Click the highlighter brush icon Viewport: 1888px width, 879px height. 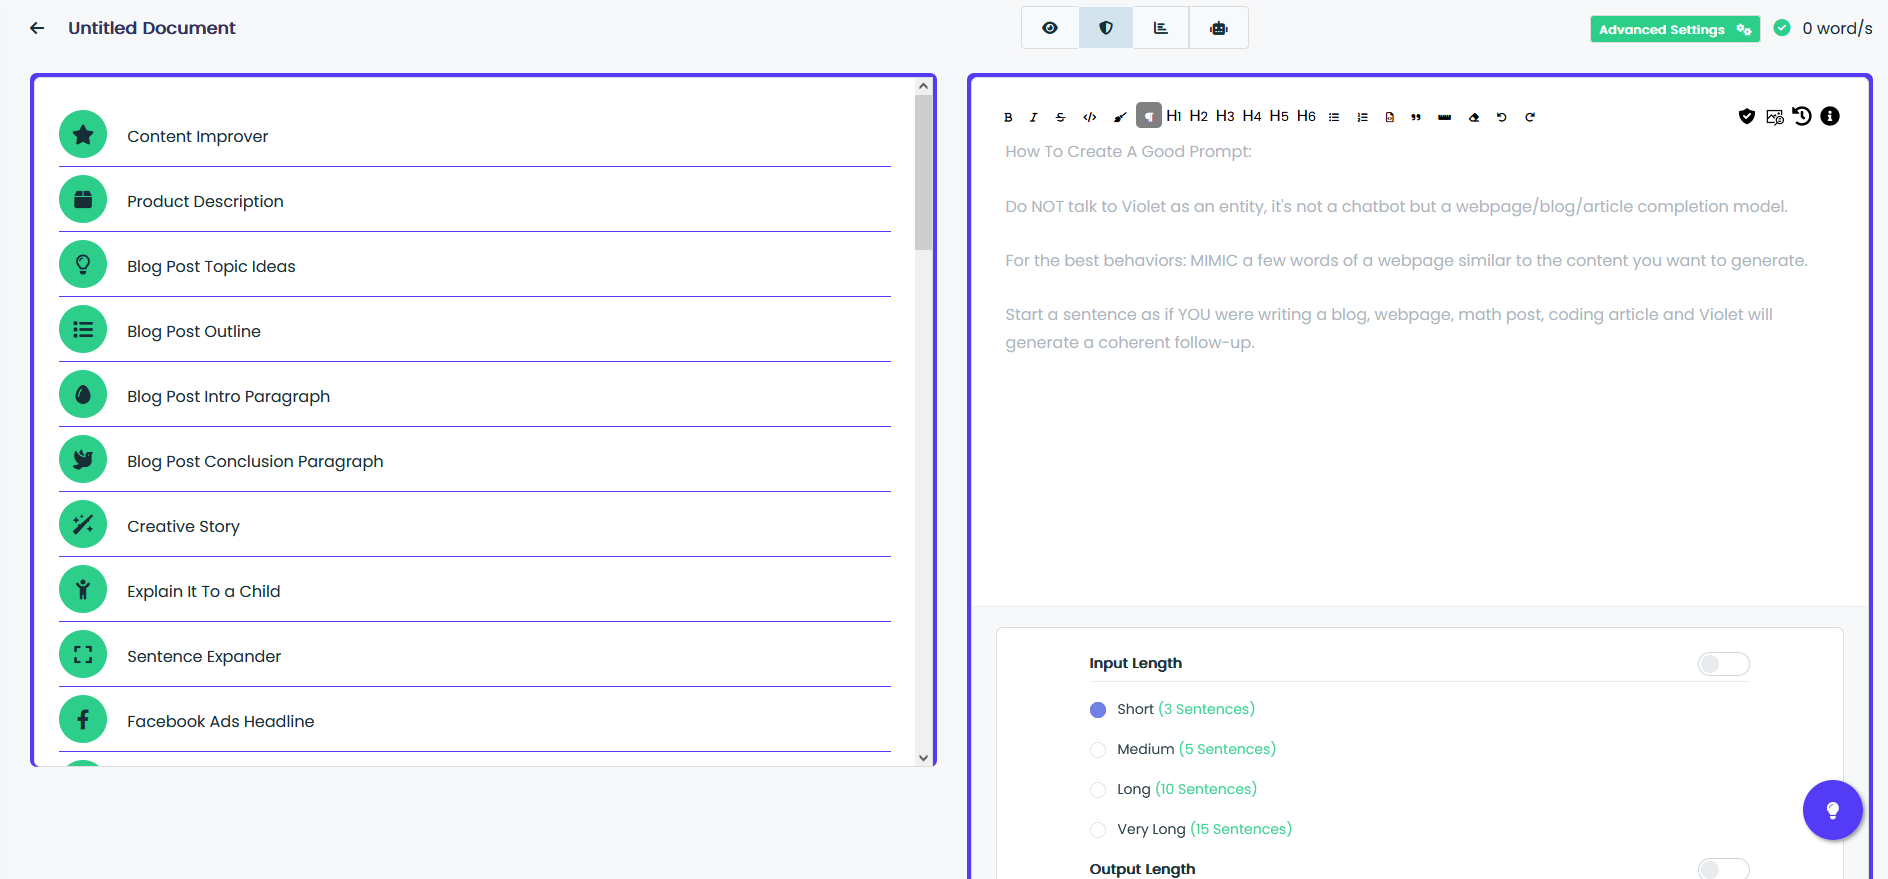coord(1120,117)
